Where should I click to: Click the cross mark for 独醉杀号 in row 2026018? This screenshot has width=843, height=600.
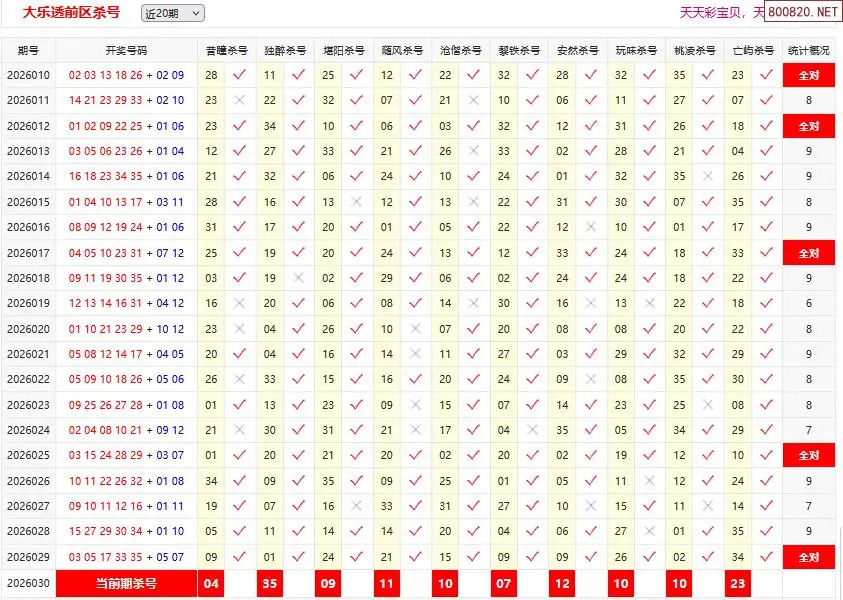point(298,278)
